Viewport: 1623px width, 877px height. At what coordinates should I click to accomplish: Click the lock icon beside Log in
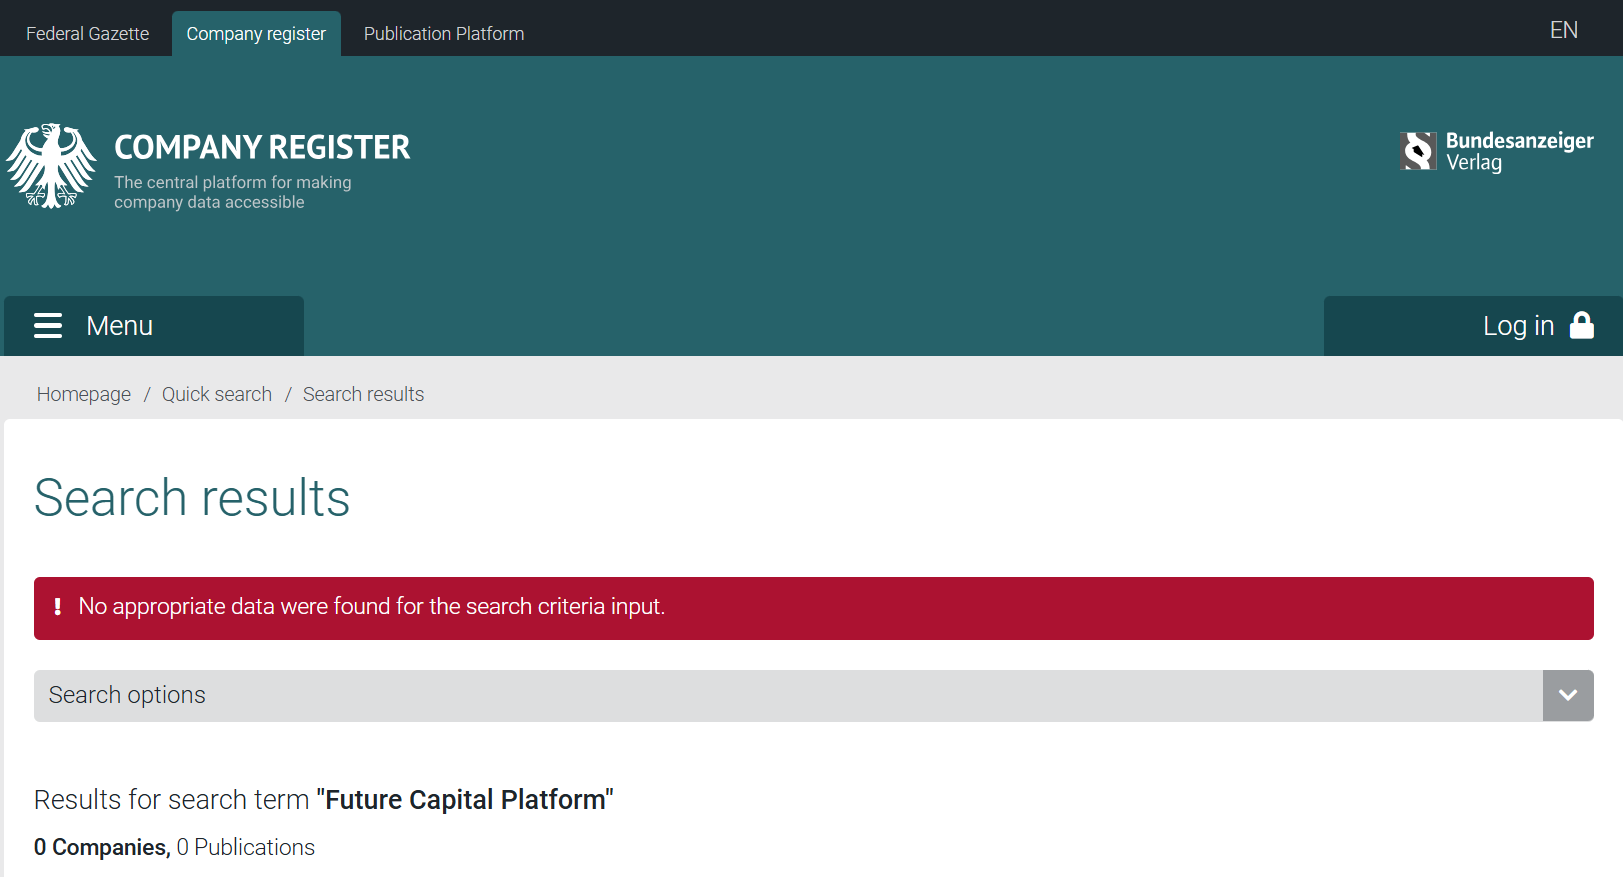pos(1582,325)
